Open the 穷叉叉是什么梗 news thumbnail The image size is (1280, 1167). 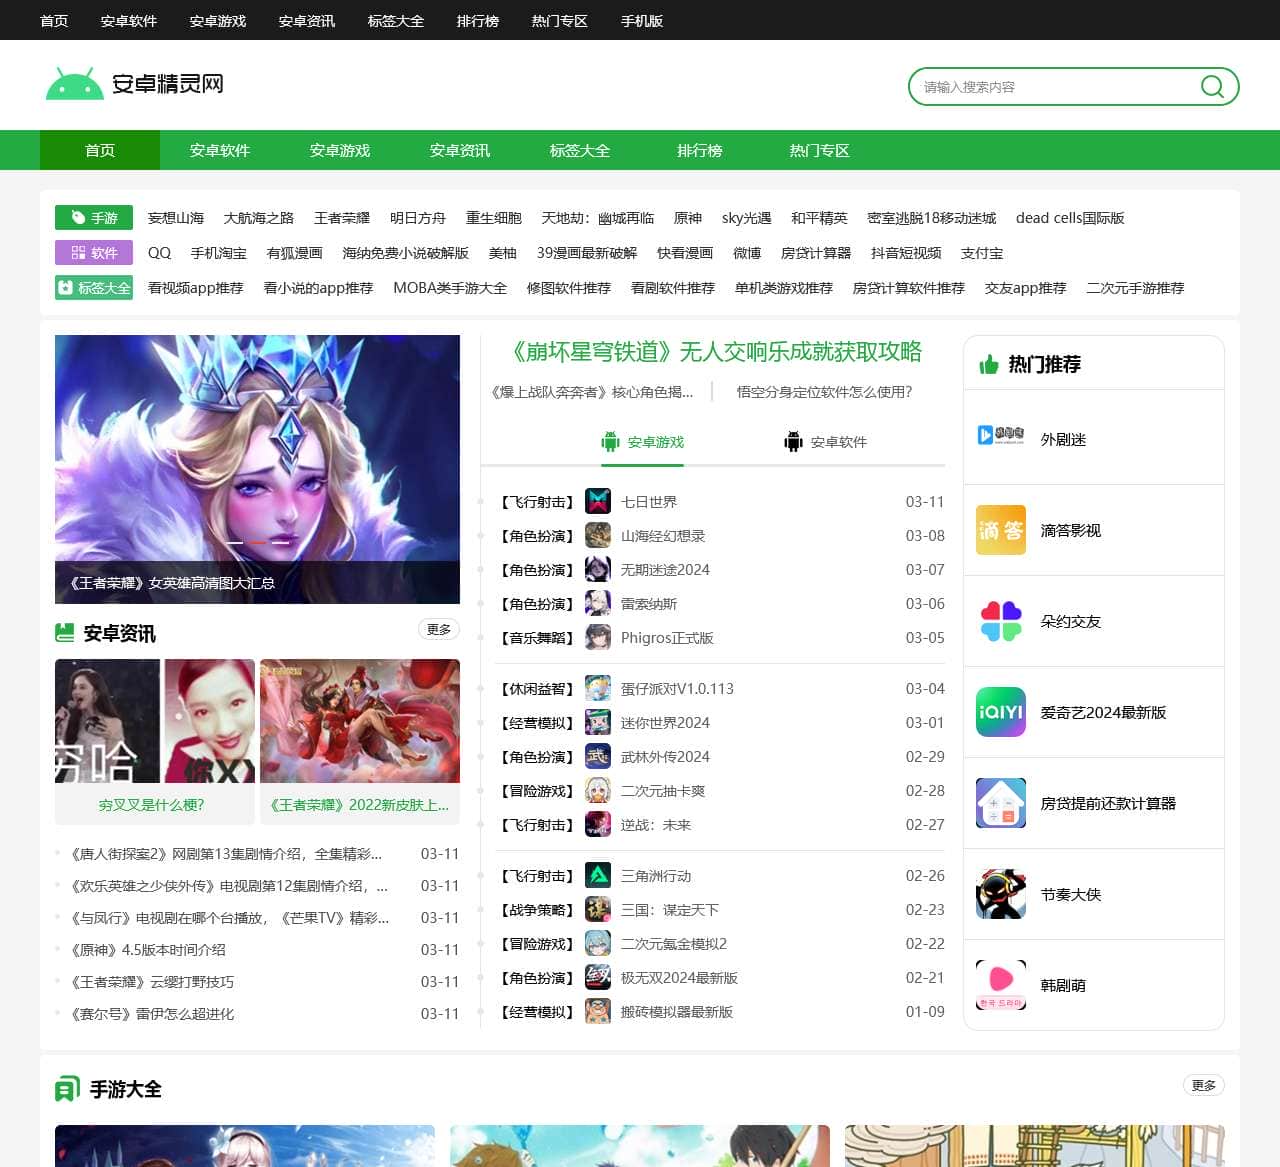pyautogui.click(x=155, y=721)
